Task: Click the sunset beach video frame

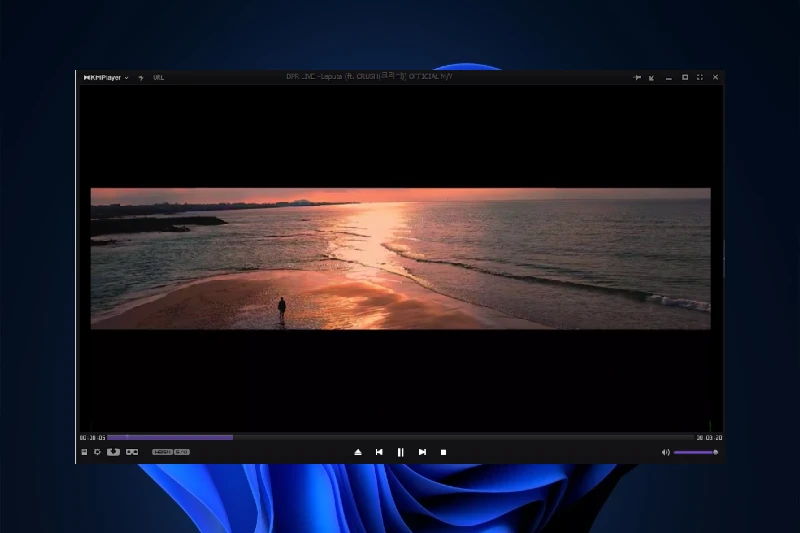Action: pos(401,259)
